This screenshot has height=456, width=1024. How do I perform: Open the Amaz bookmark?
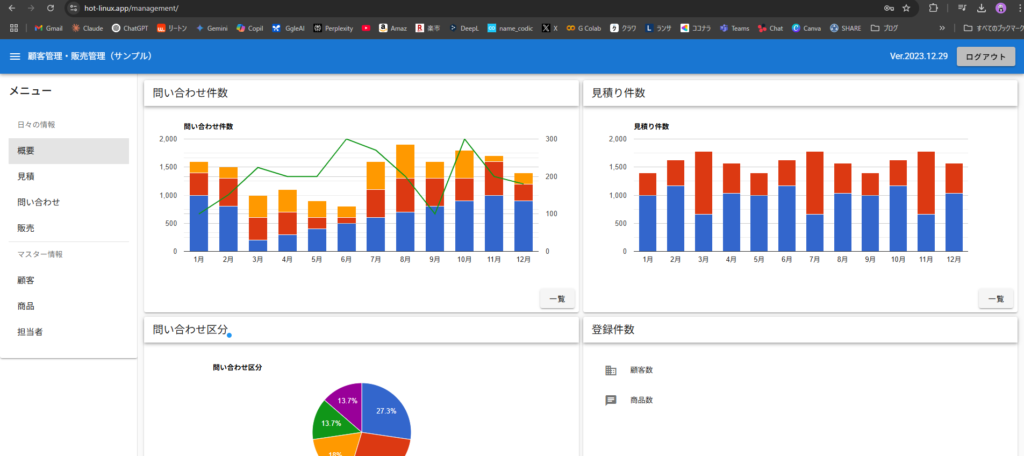[392, 28]
